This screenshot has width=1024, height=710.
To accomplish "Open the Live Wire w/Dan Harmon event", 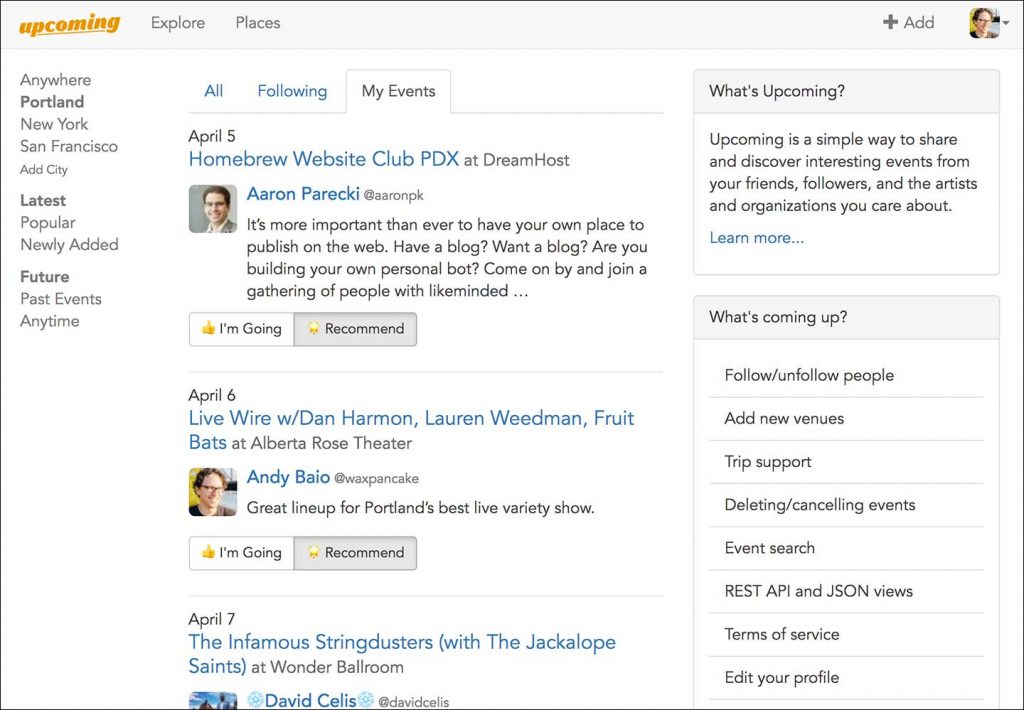I will click(x=411, y=430).
